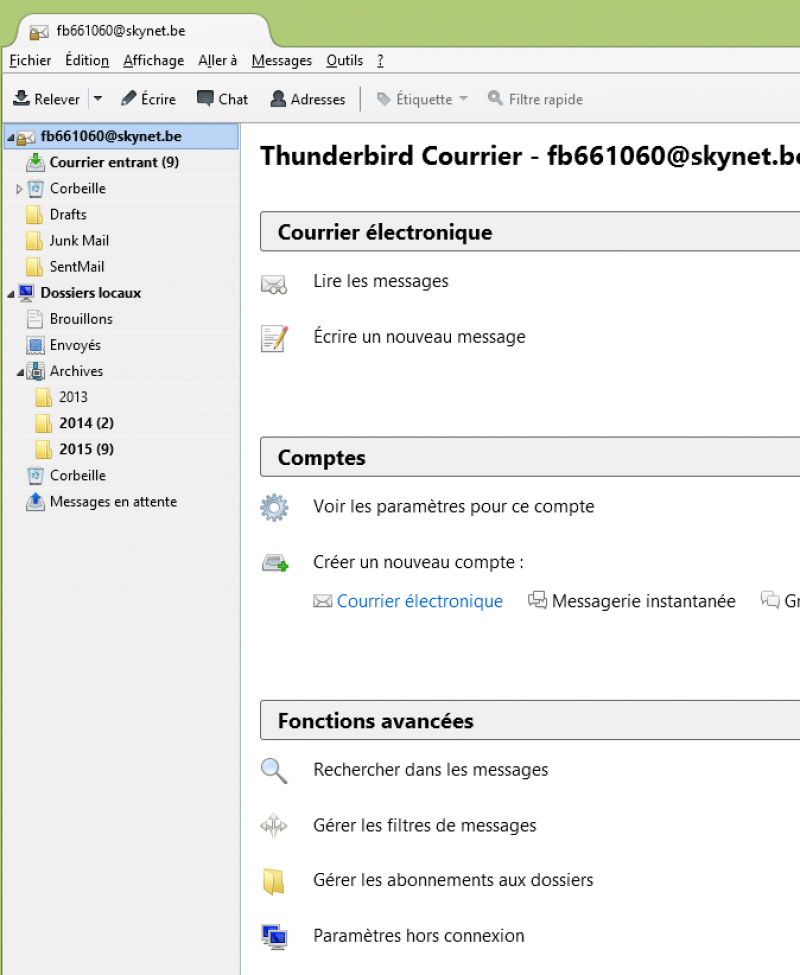800x975 pixels.
Task: Click the new message notepad icon
Action: point(274,339)
